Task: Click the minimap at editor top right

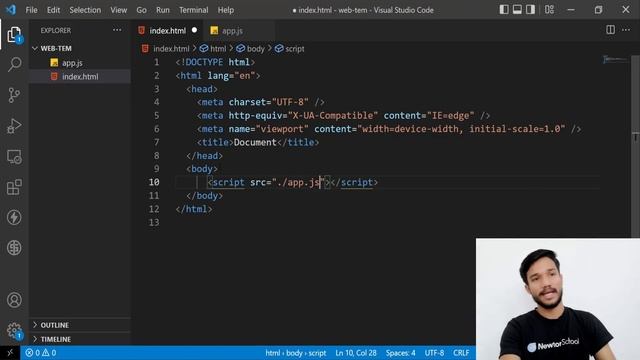Action: (x=616, y=60)
